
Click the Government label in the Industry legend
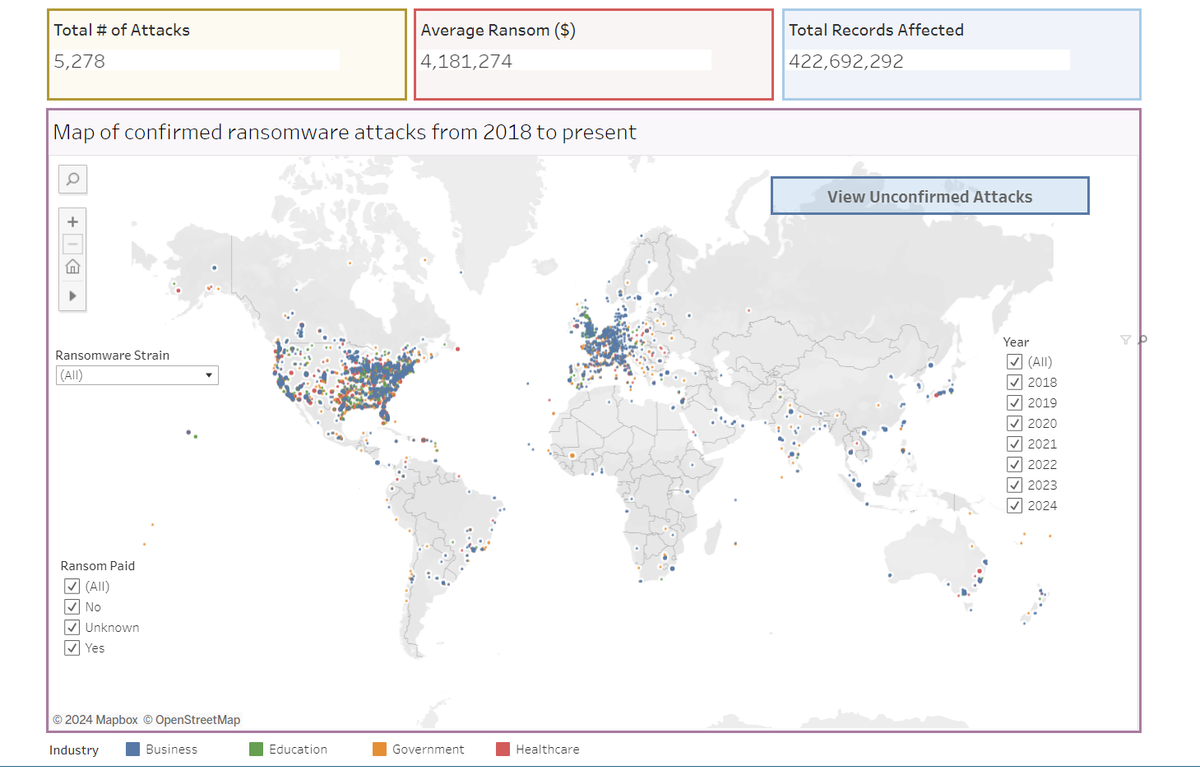tap(431, 748)
